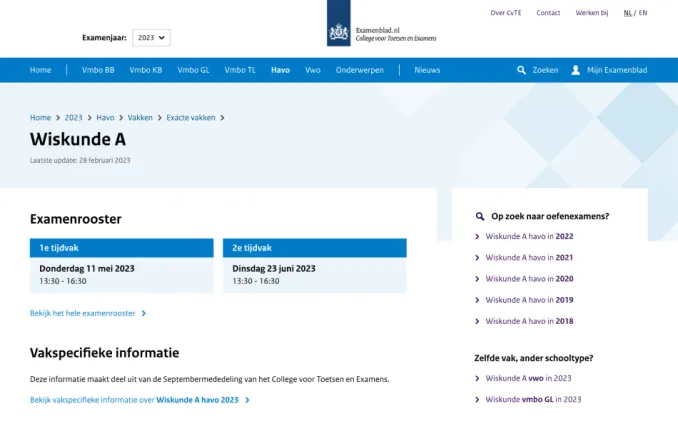Click the Mijn Examenblad user icon
This screenshot has height=424, width=678.
coord(576,70)
